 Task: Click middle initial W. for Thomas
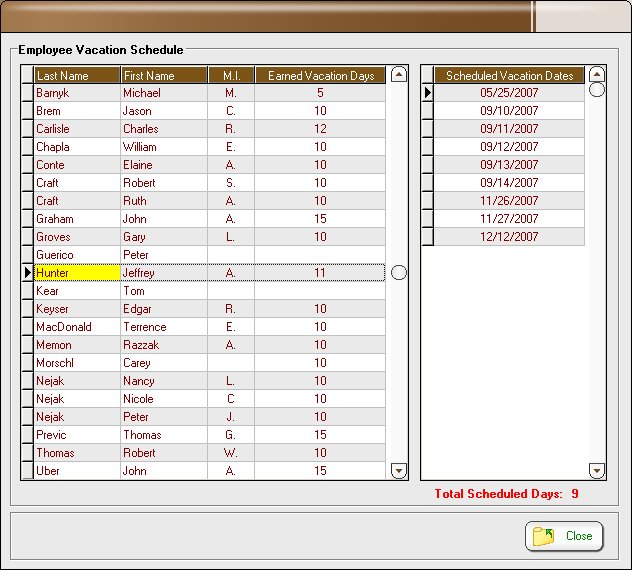click(x=231, y=453)
